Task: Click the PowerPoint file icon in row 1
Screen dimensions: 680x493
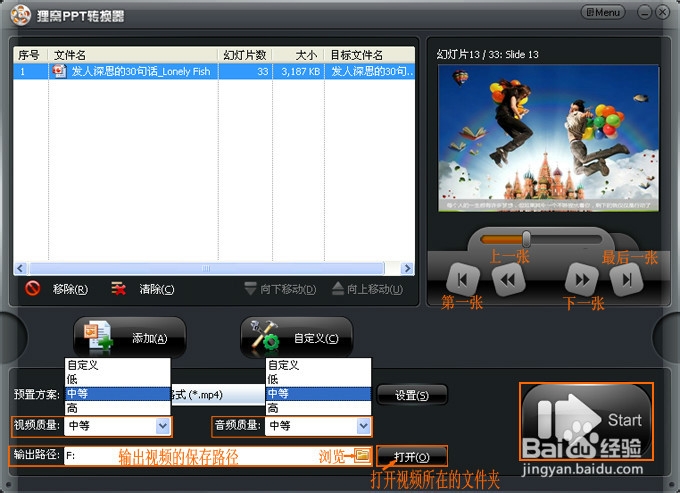Action: click(59, 71)
